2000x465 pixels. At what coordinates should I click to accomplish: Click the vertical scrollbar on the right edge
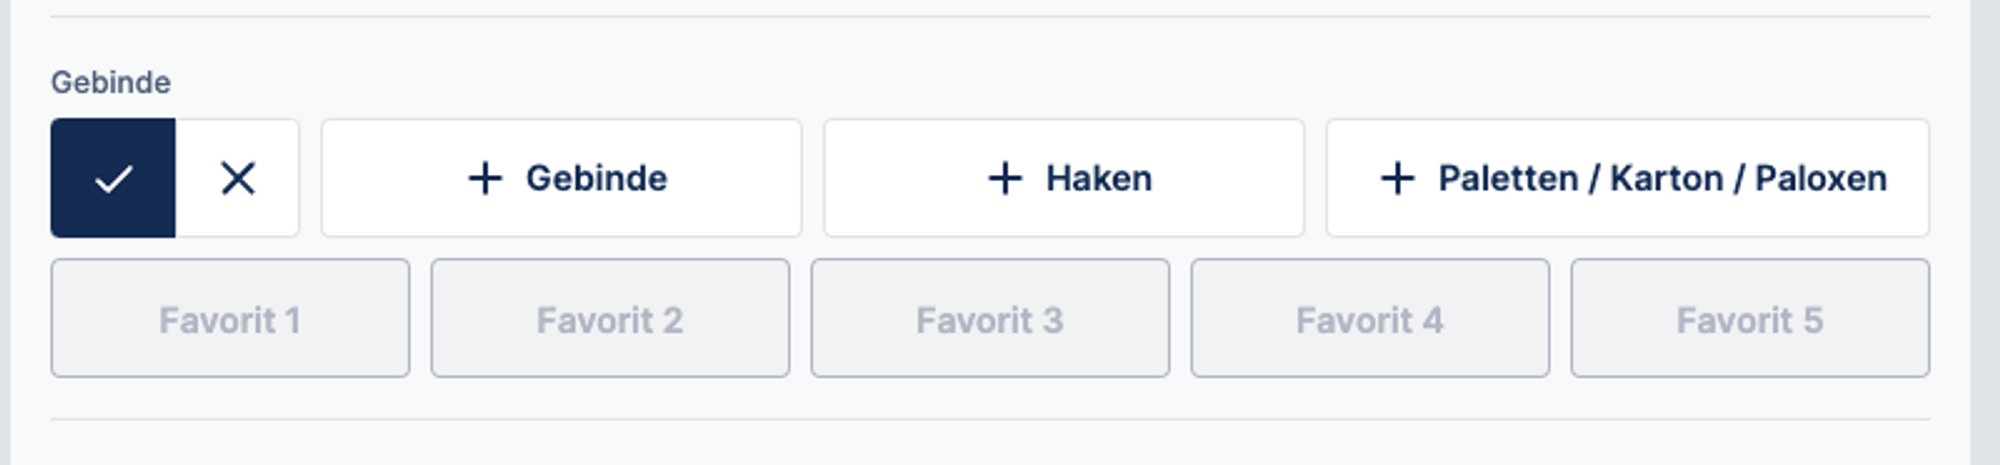point(1984,232)
